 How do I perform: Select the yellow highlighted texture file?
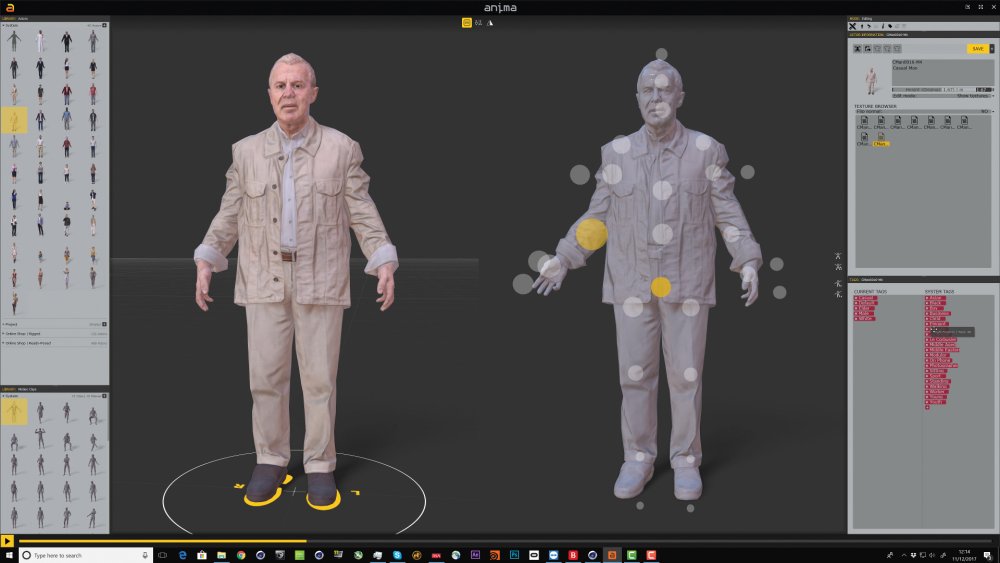click(x=881, y=139)
